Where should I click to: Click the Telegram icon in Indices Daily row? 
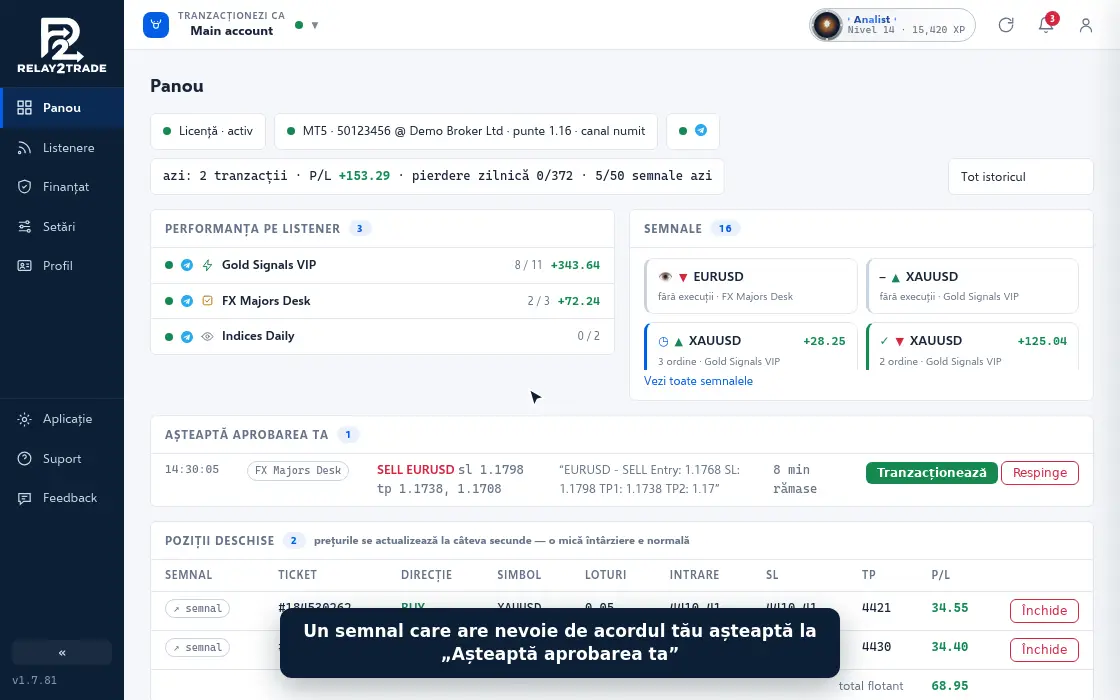[x=186, y=336]
